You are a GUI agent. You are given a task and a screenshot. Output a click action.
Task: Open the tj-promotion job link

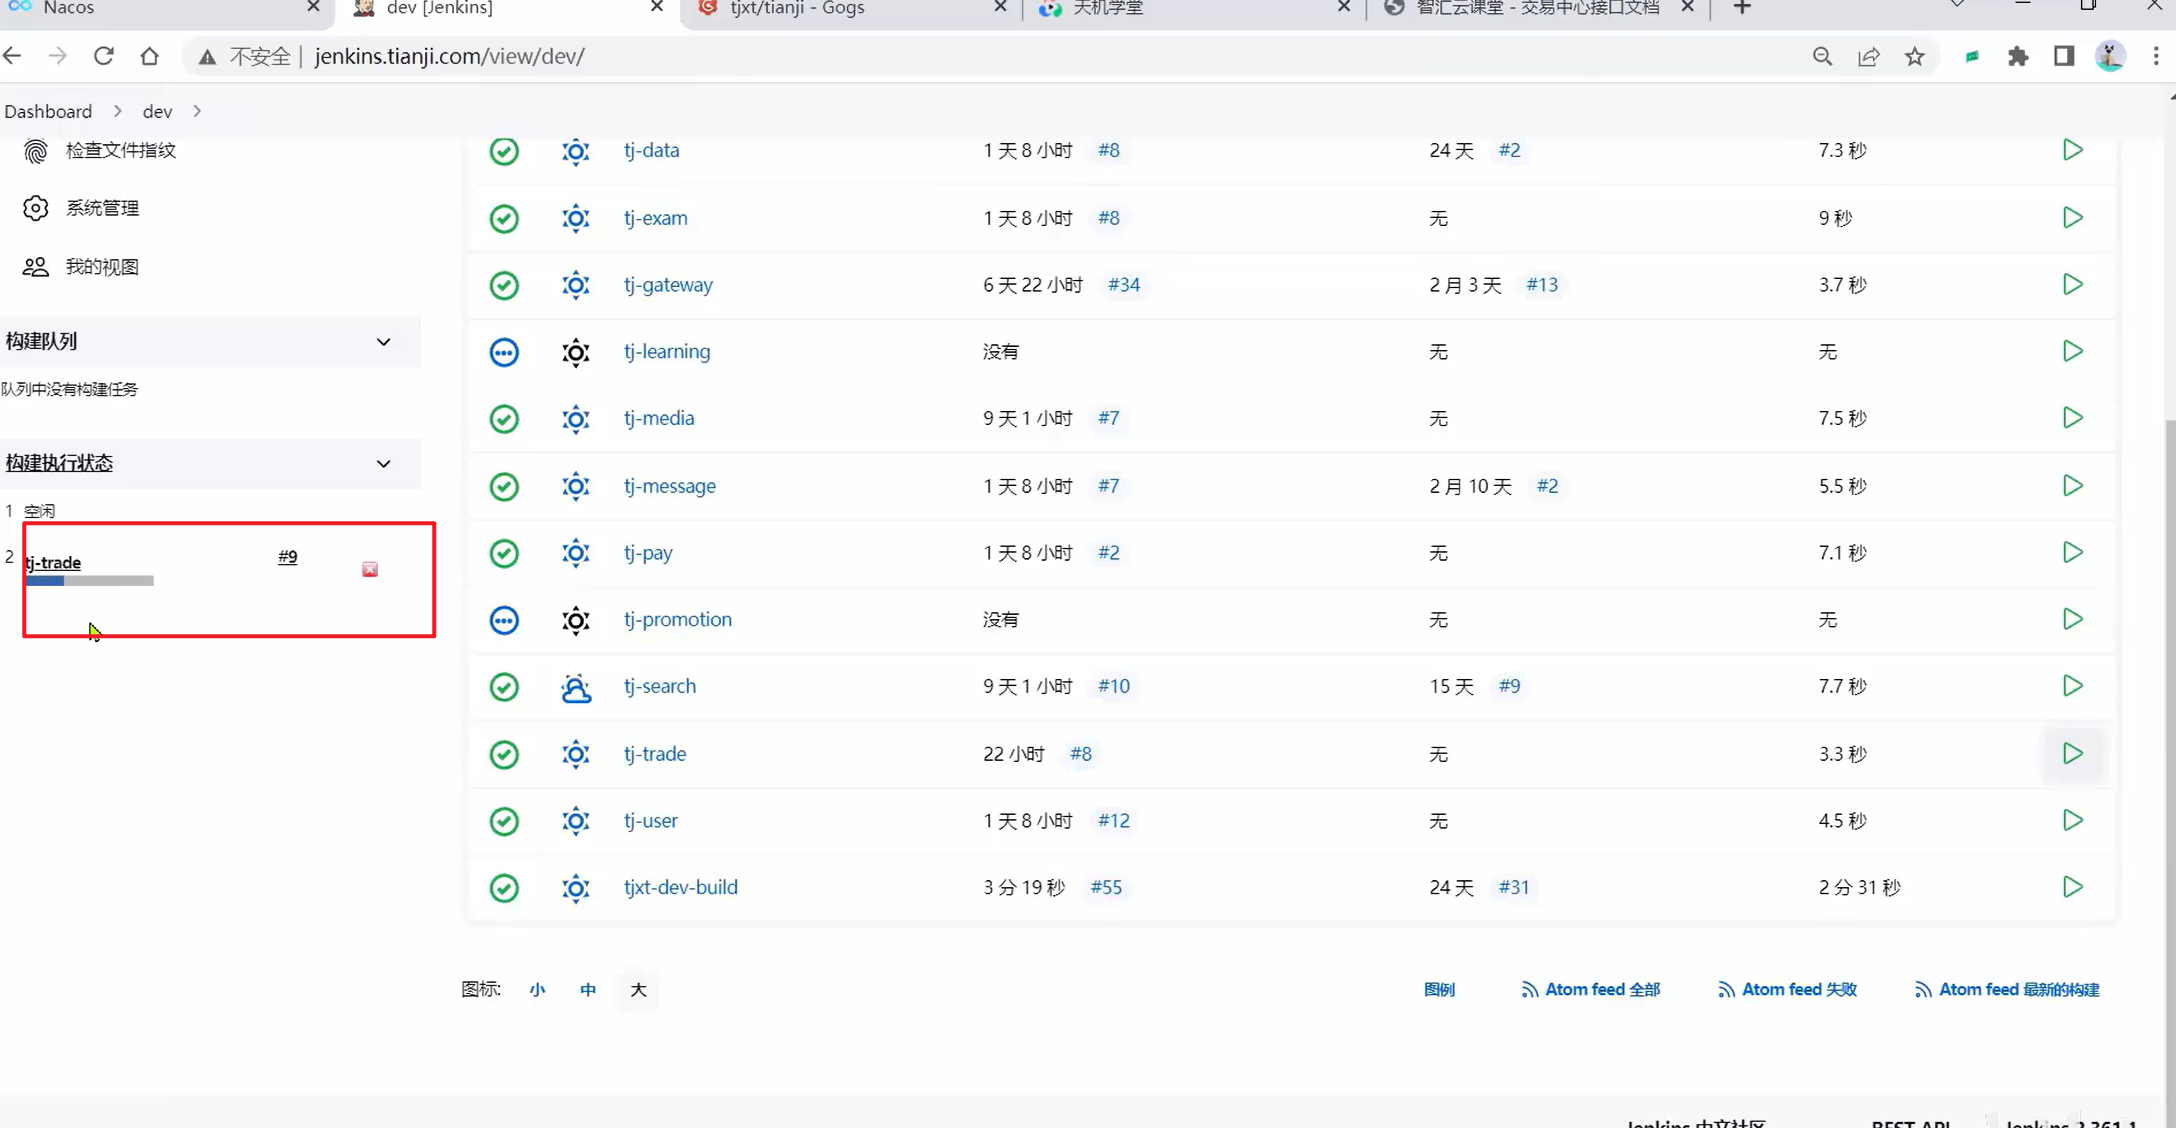(677, 619)
